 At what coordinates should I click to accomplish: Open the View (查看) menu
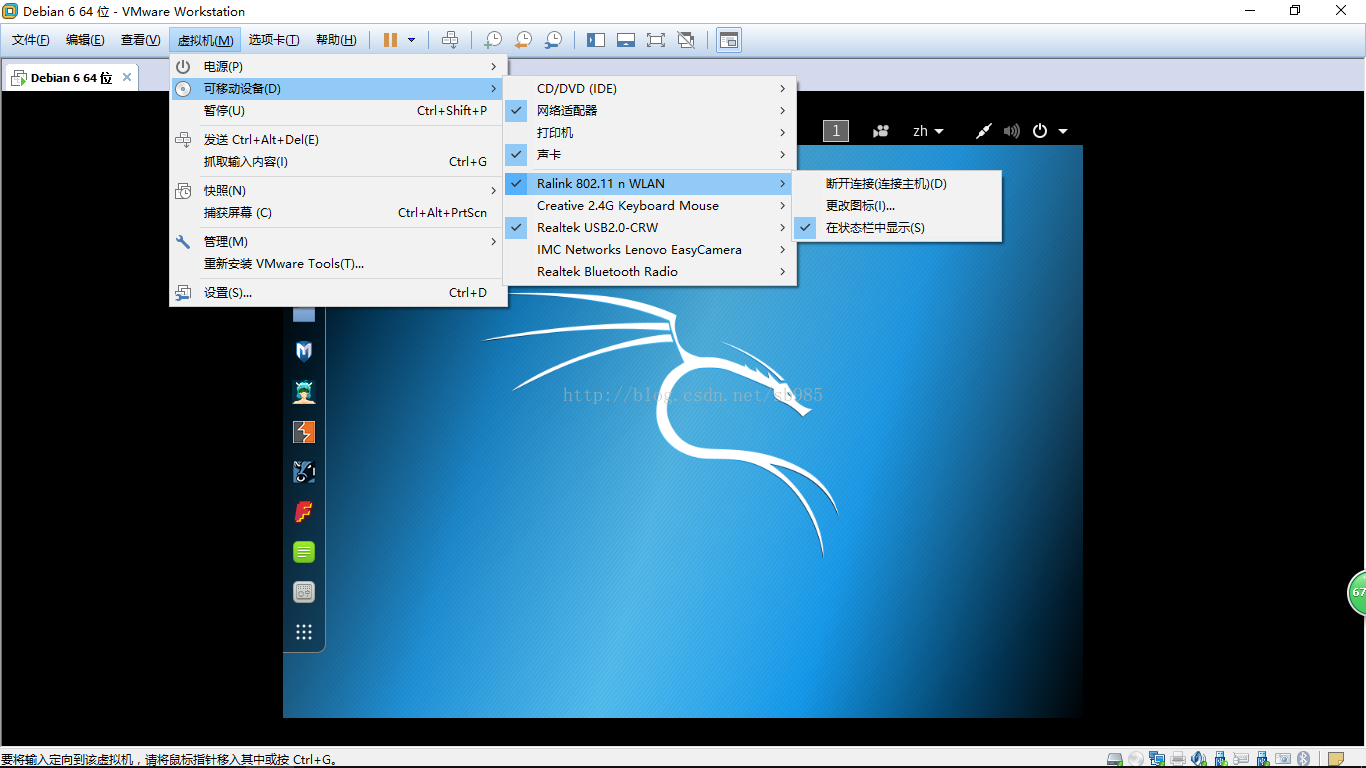140,40
